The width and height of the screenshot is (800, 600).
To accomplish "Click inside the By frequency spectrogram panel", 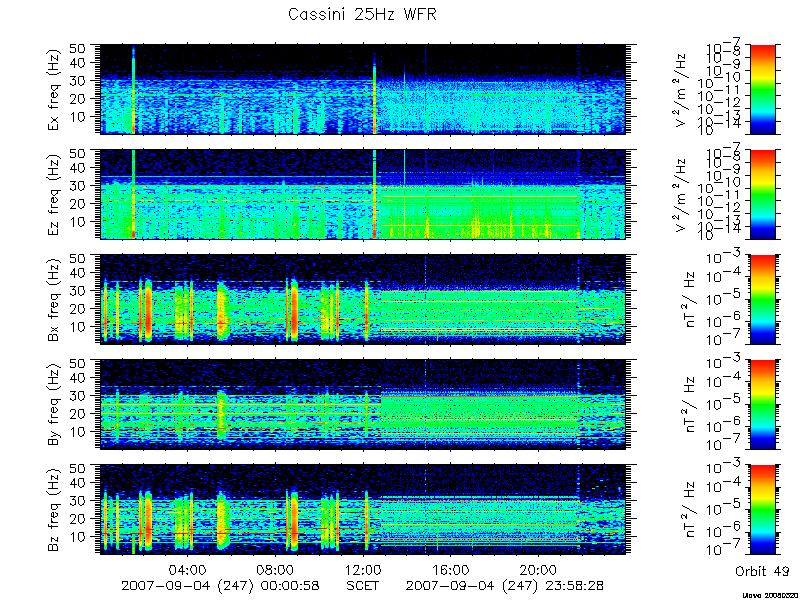I will 362,405.
